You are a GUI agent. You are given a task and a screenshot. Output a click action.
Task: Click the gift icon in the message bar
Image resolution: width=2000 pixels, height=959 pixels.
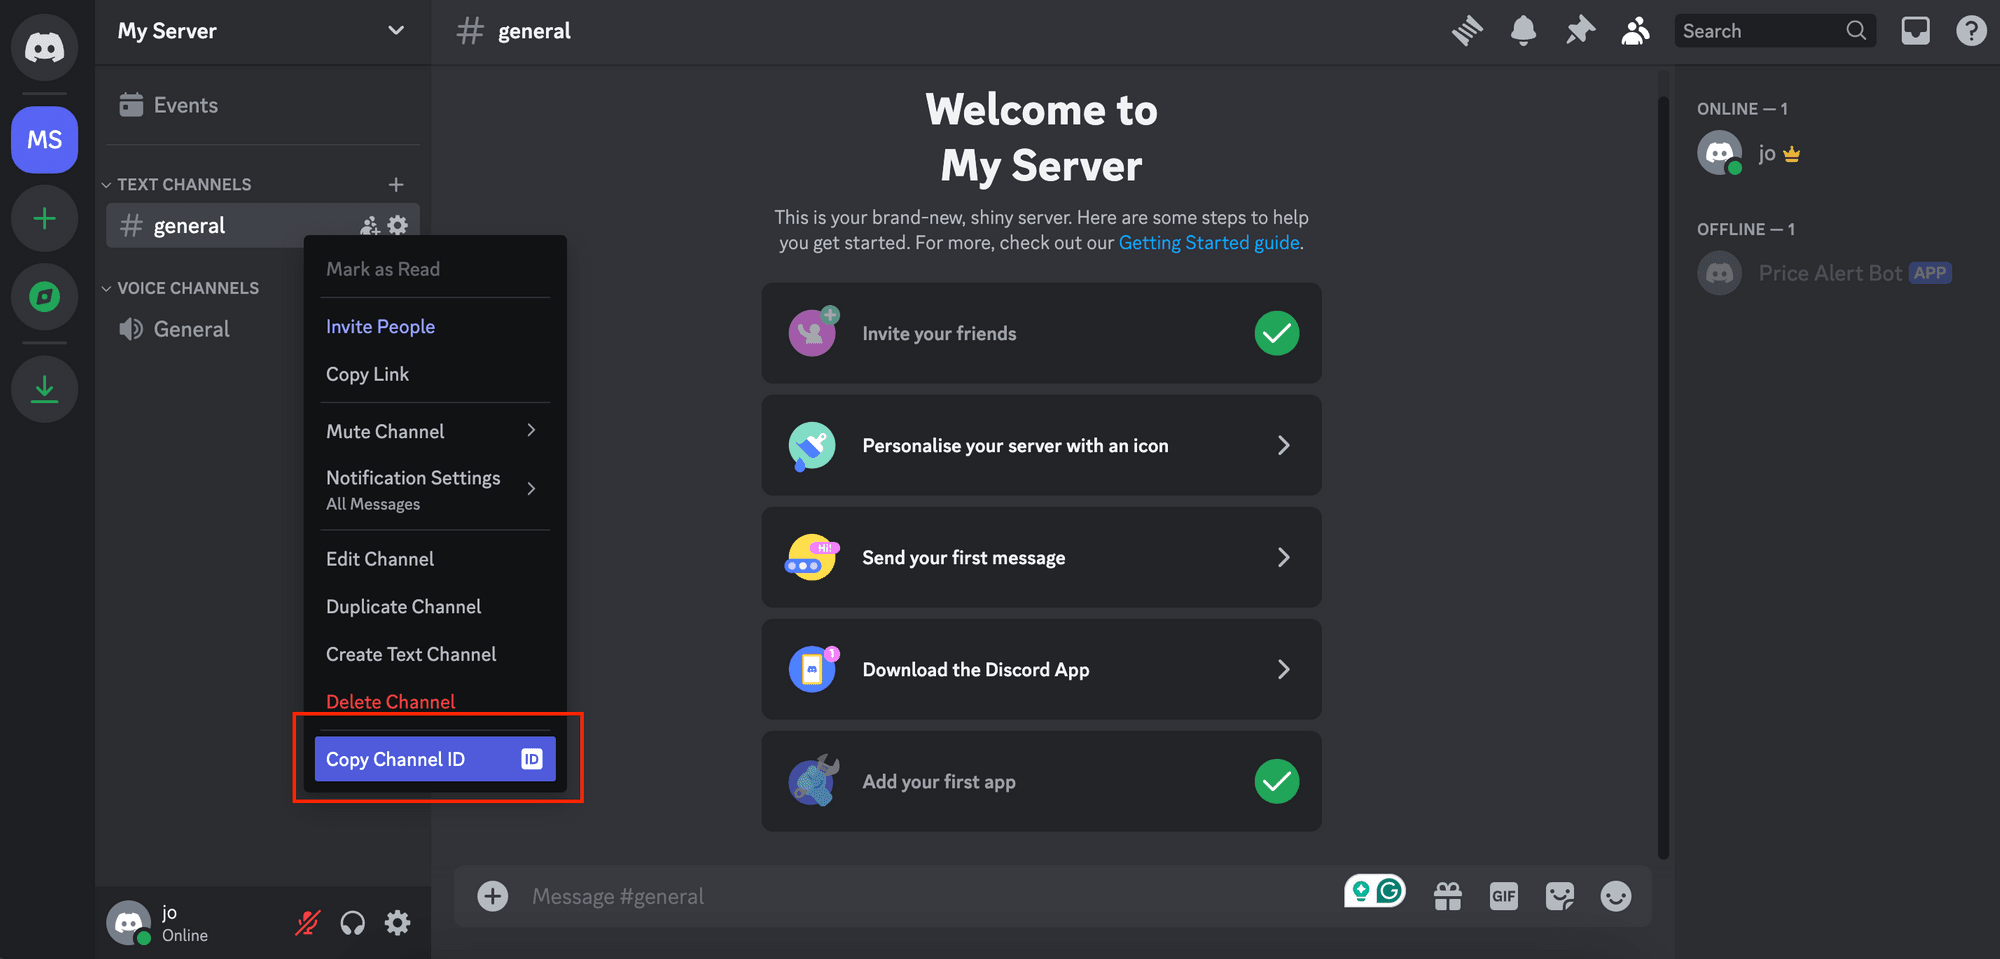tap(1448, 896)
